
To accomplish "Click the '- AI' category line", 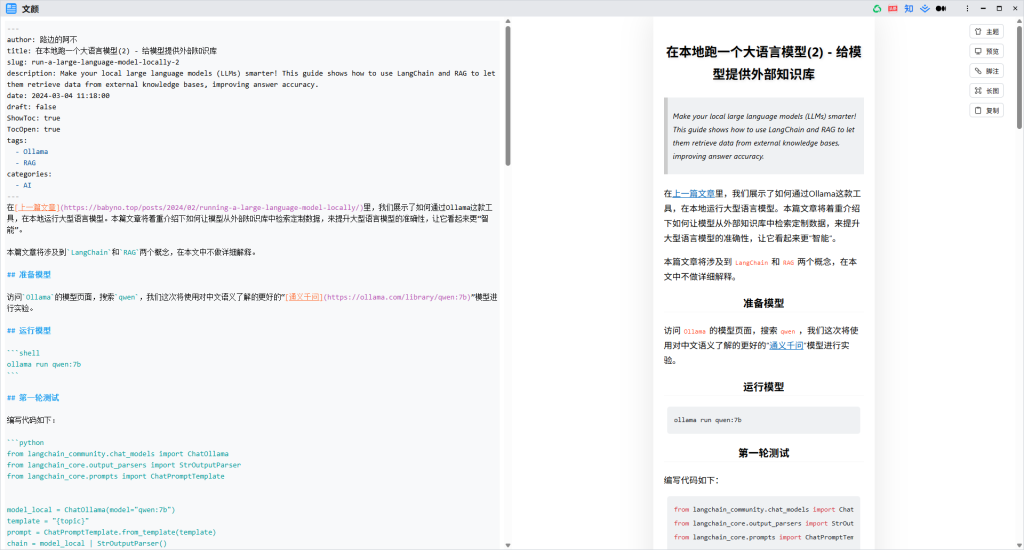I will click(24, 186).
